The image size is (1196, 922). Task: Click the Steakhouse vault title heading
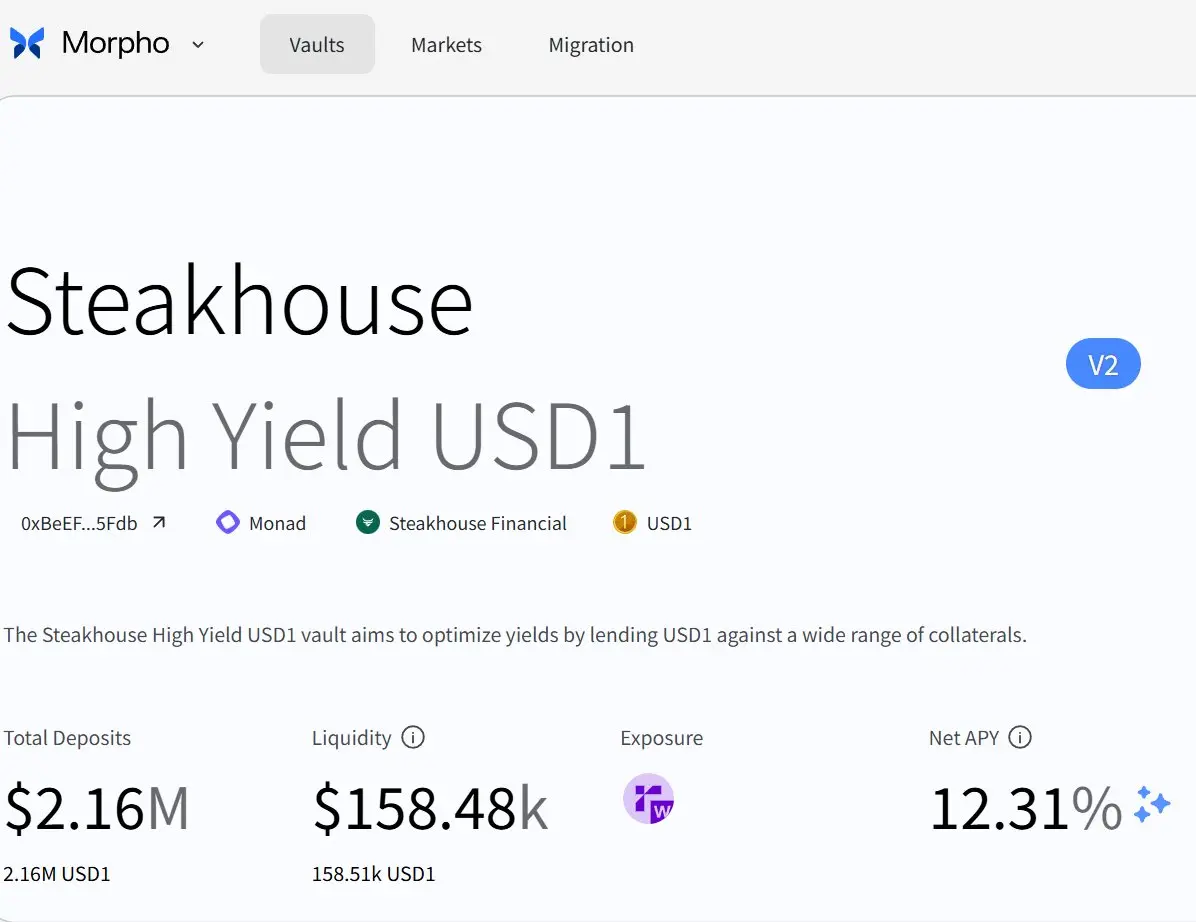(x=240, y=301)
